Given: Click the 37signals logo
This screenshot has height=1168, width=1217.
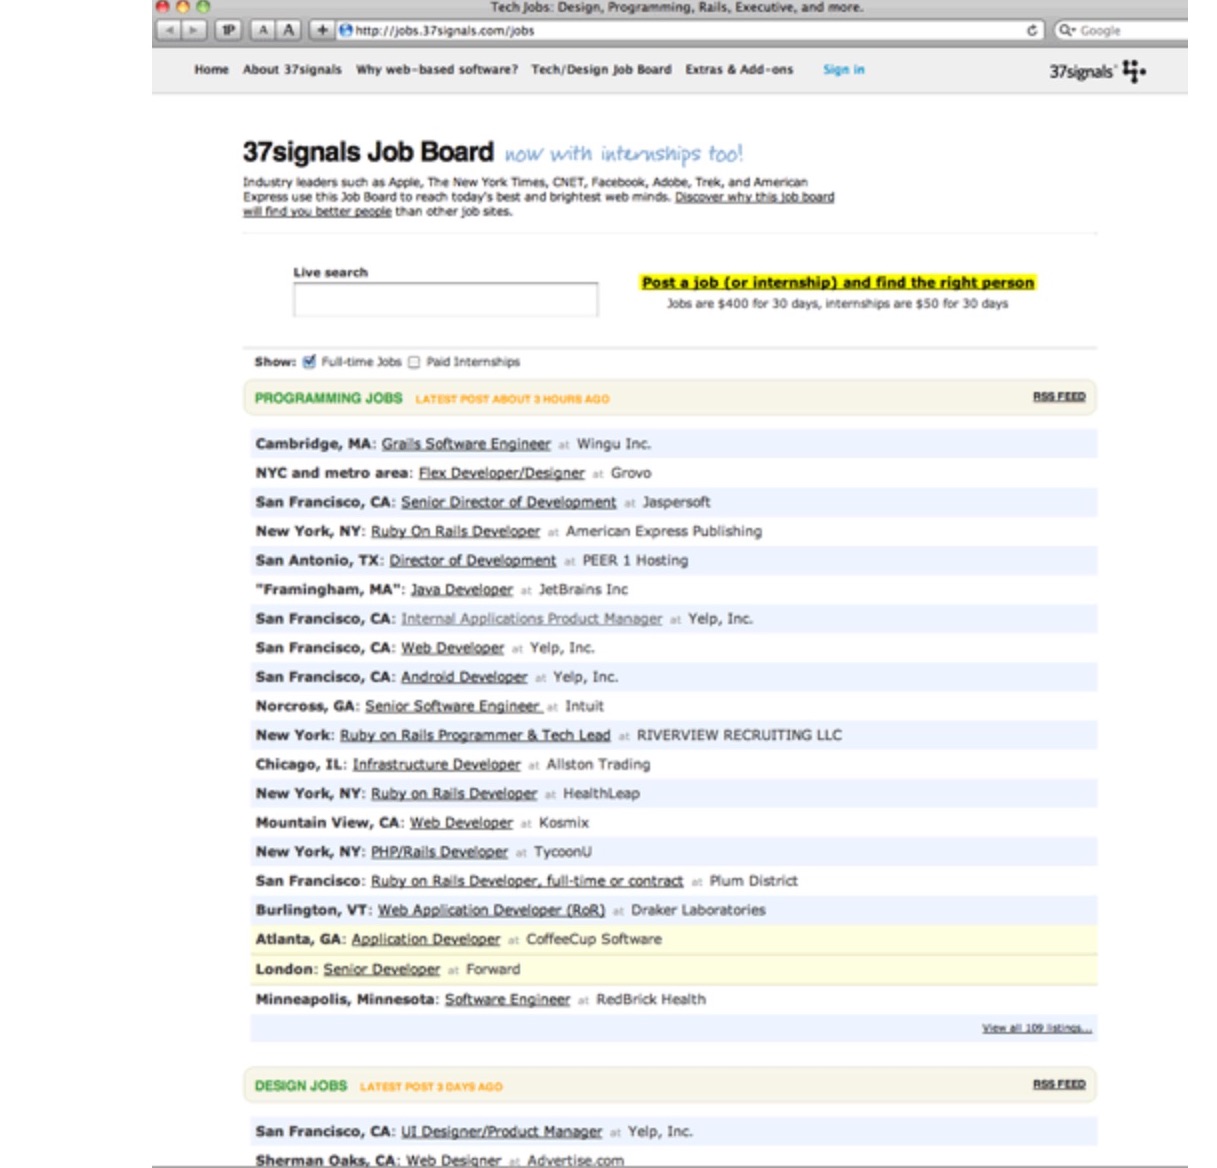Looking at the screenshot, I should [x=1097, y=71].
